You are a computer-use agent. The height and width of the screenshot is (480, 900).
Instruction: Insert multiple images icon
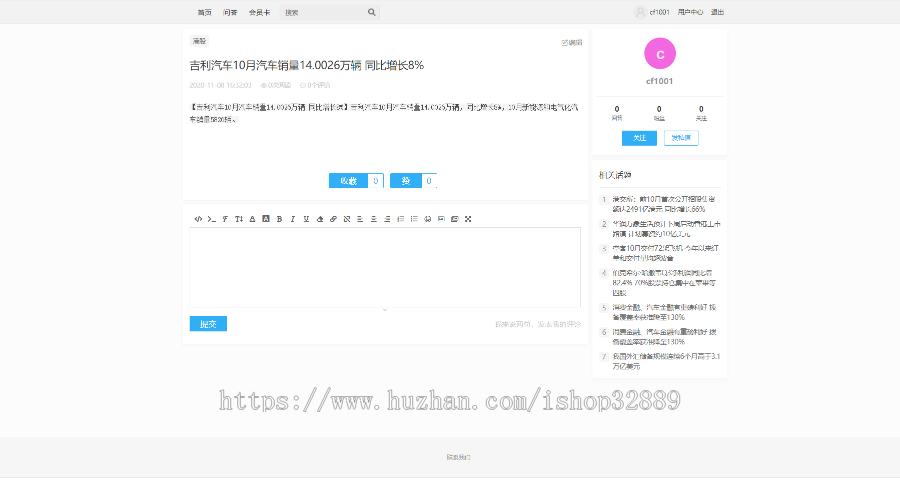point(455,219)
